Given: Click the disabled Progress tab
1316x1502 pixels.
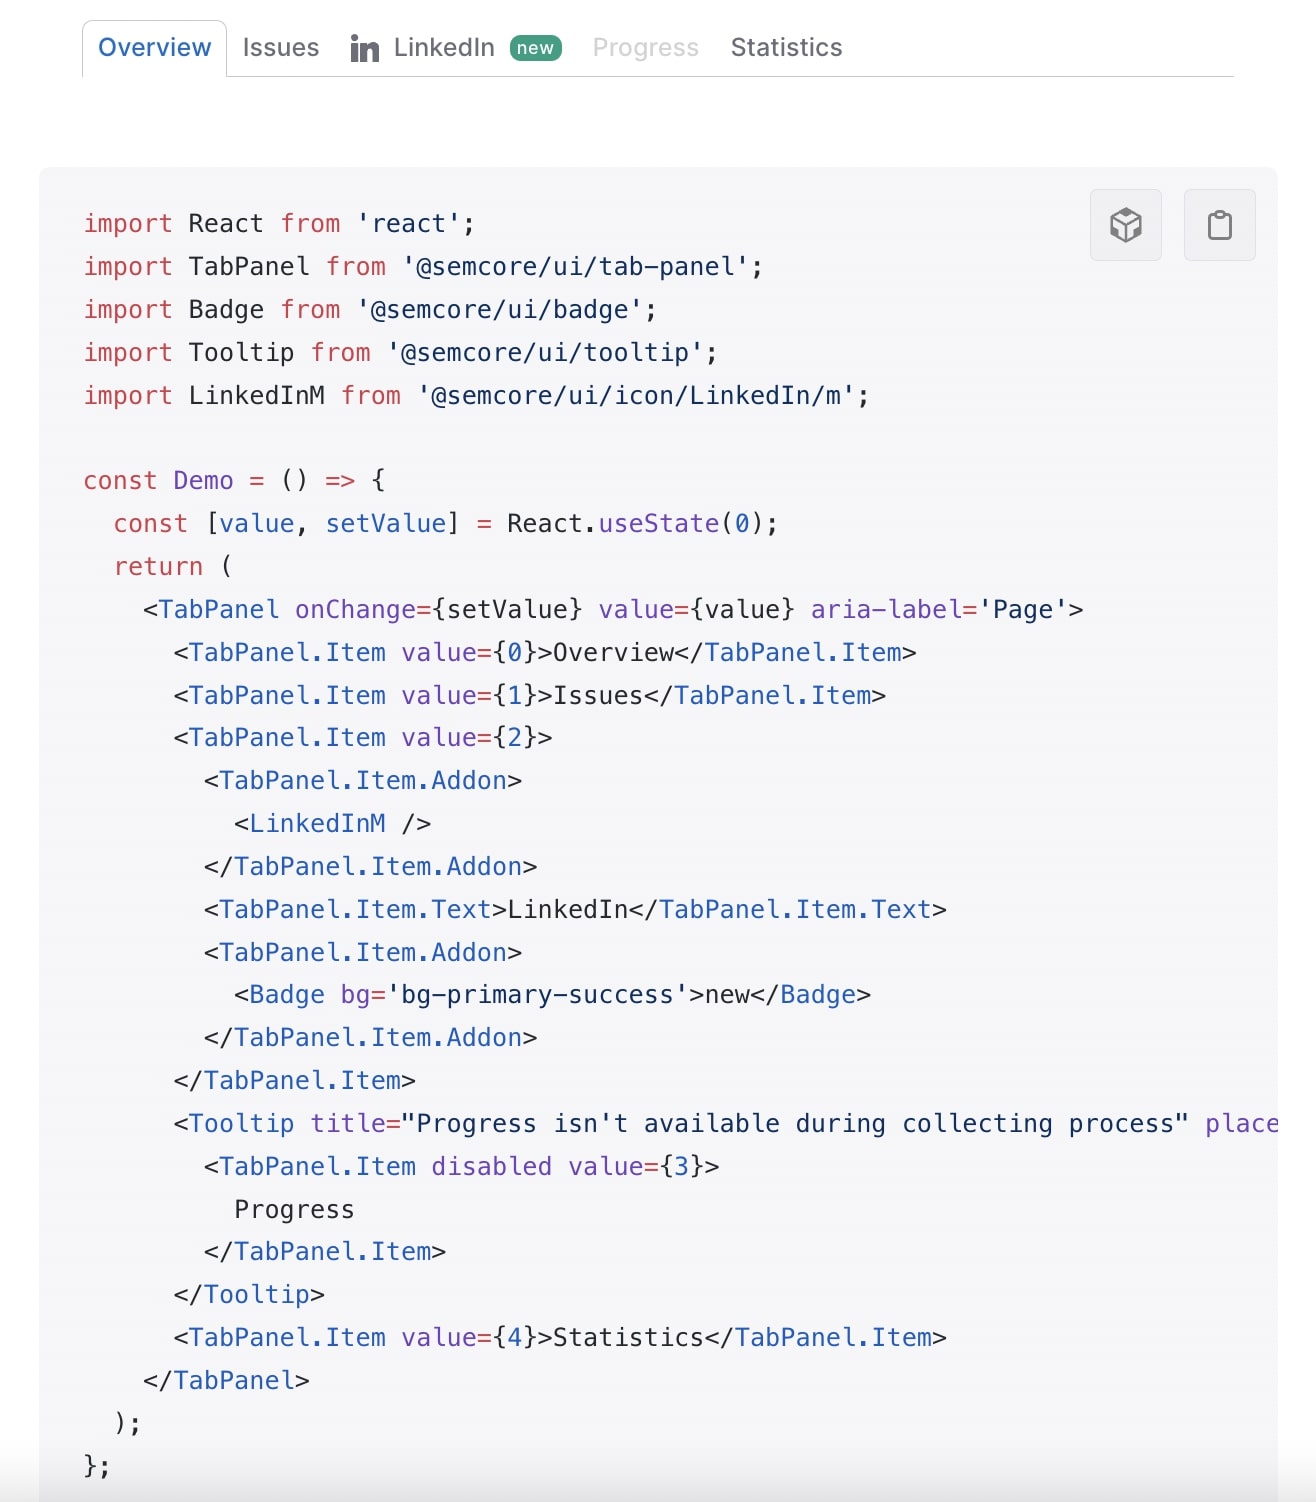Looking at the screenshot, I should click(646, 47).
